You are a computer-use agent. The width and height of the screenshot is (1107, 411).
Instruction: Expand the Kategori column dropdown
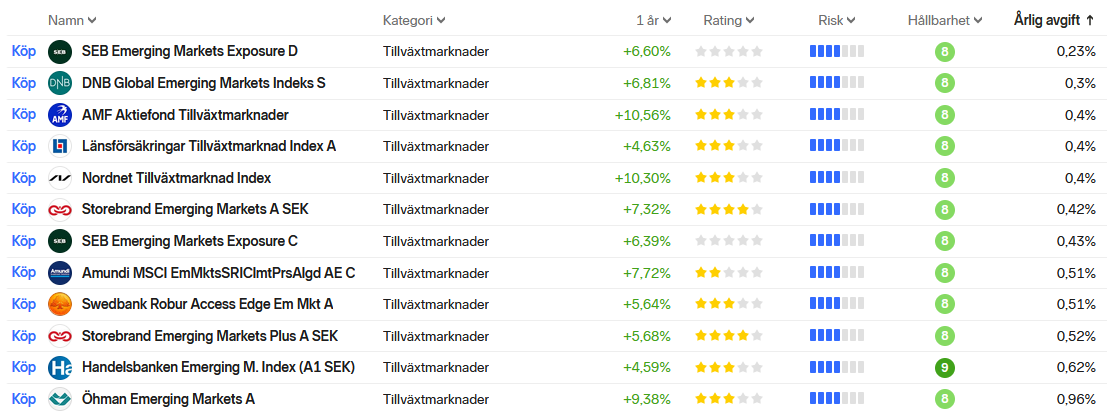[414, 20]
